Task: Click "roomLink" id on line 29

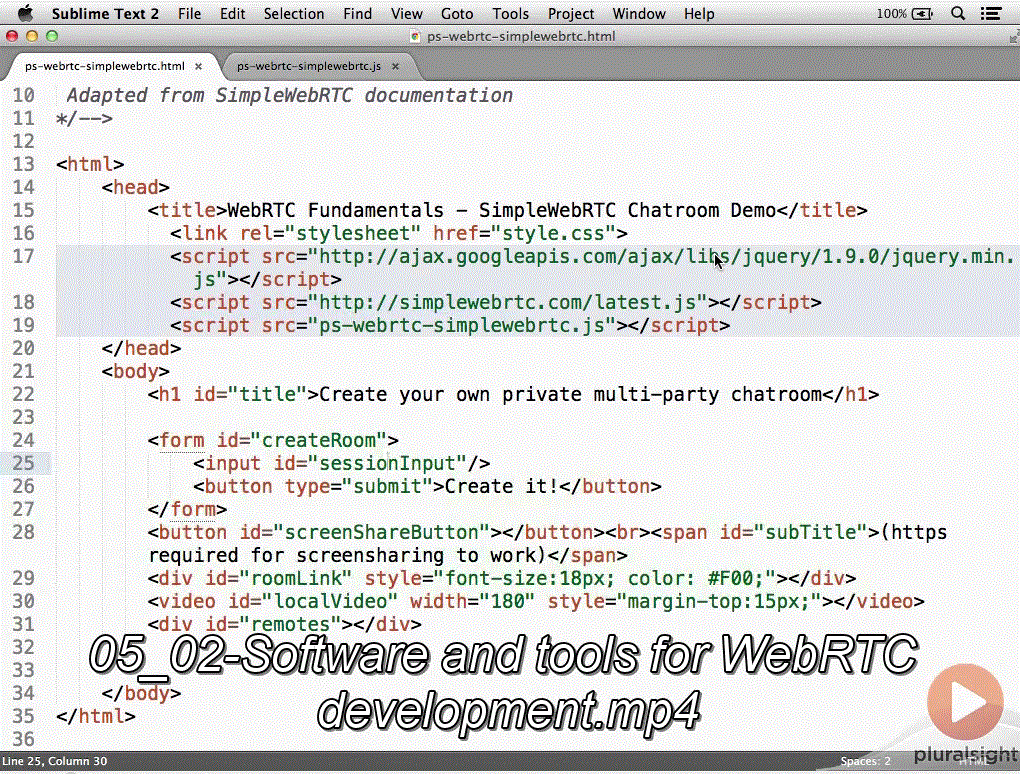Action: pos(295,578)
